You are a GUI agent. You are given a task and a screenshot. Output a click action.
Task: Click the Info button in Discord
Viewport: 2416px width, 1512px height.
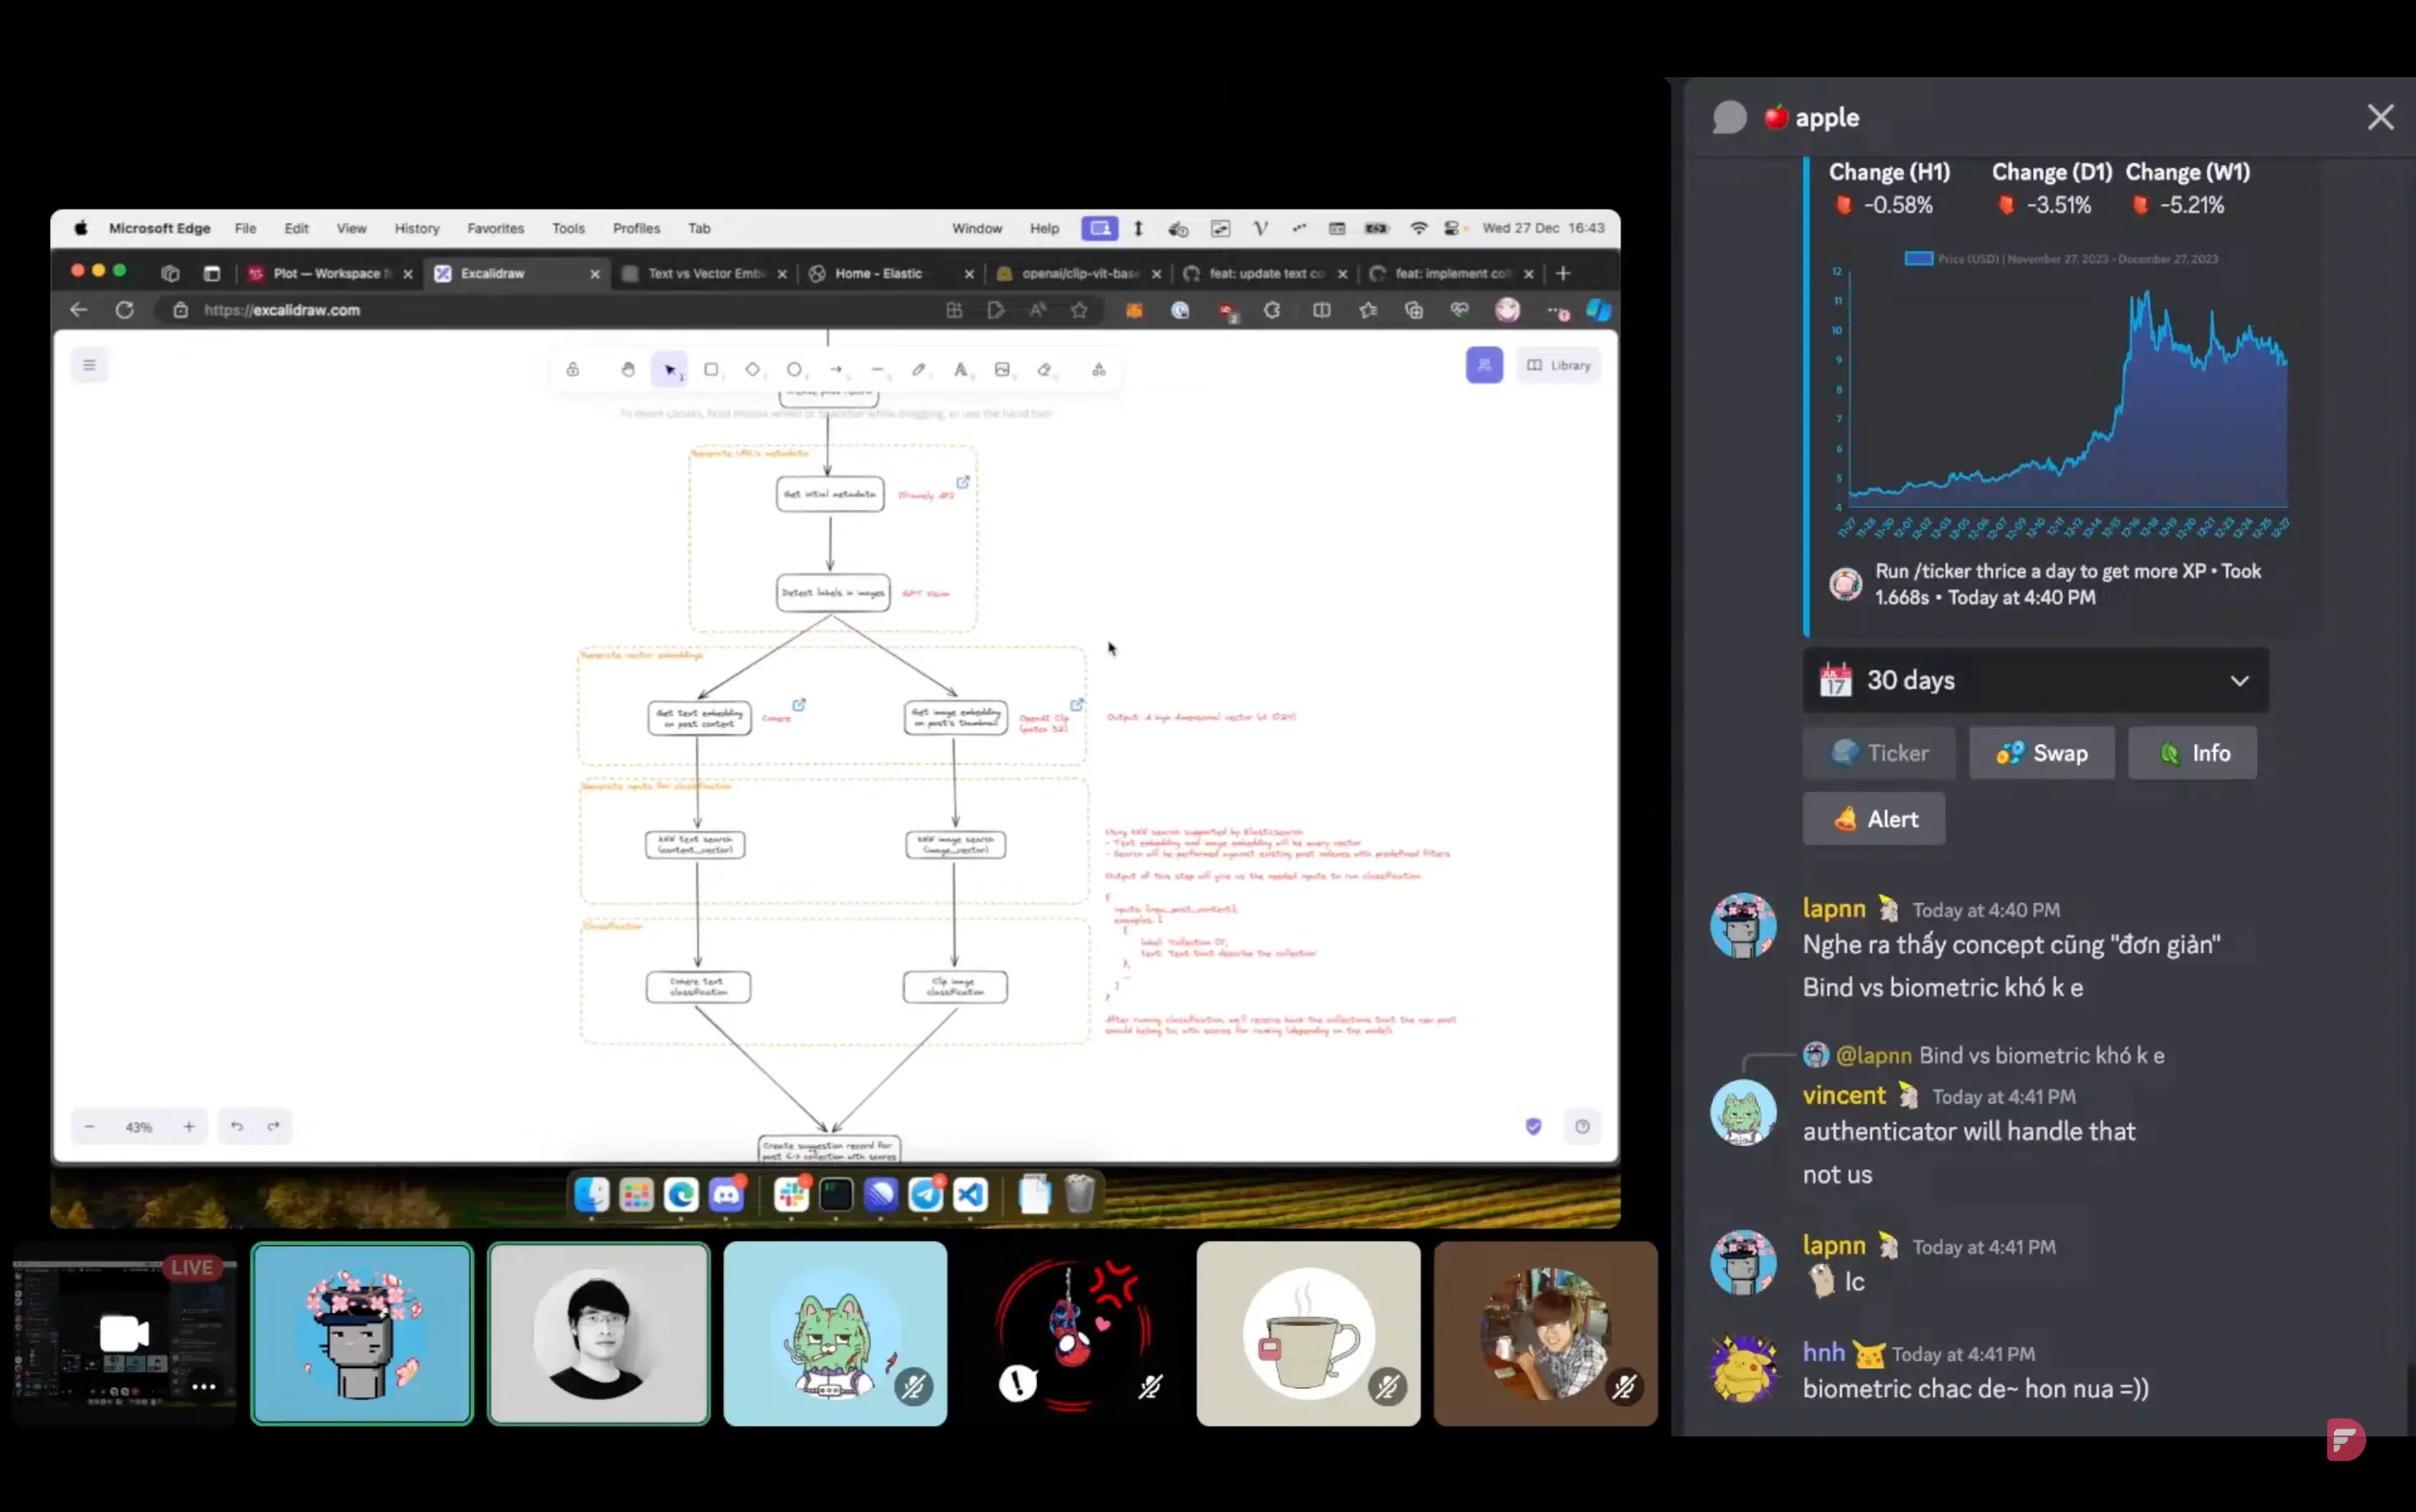(x=2192, y=753)
